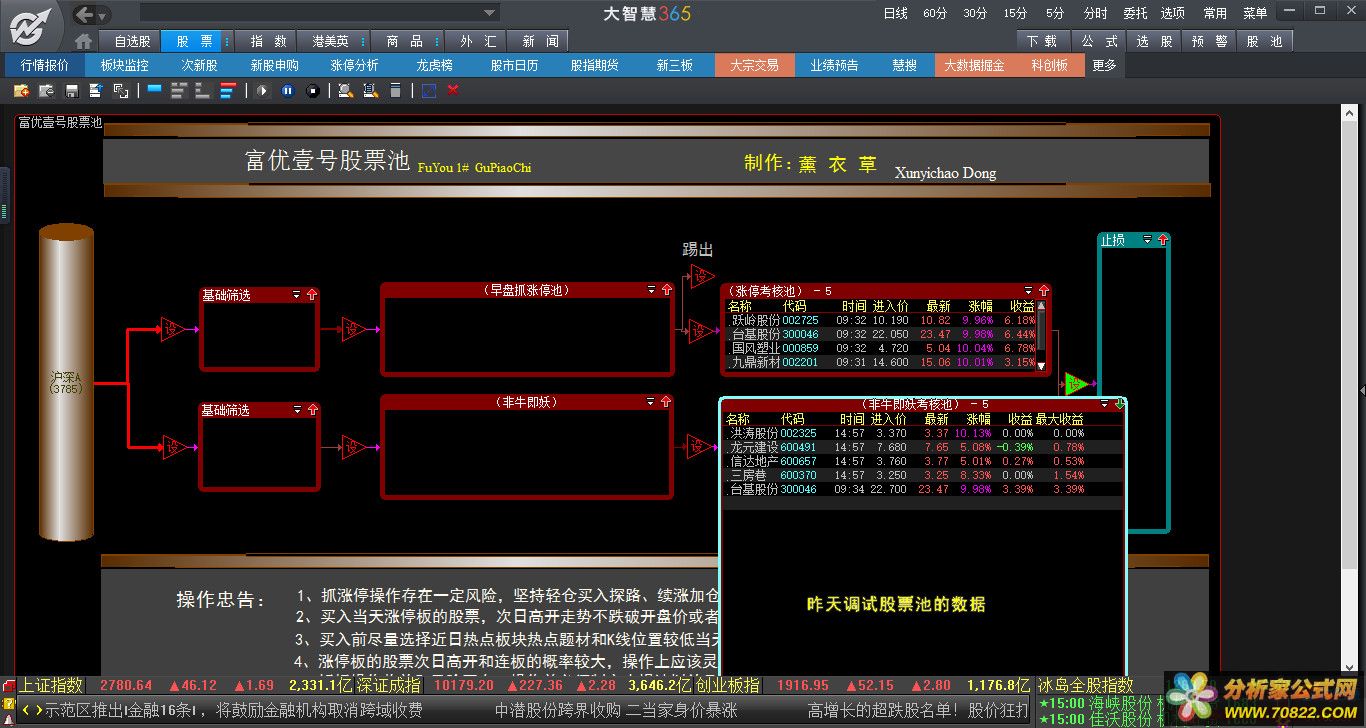
Task: Click the blue fullscreen frame icon
Action: [429, 90]
